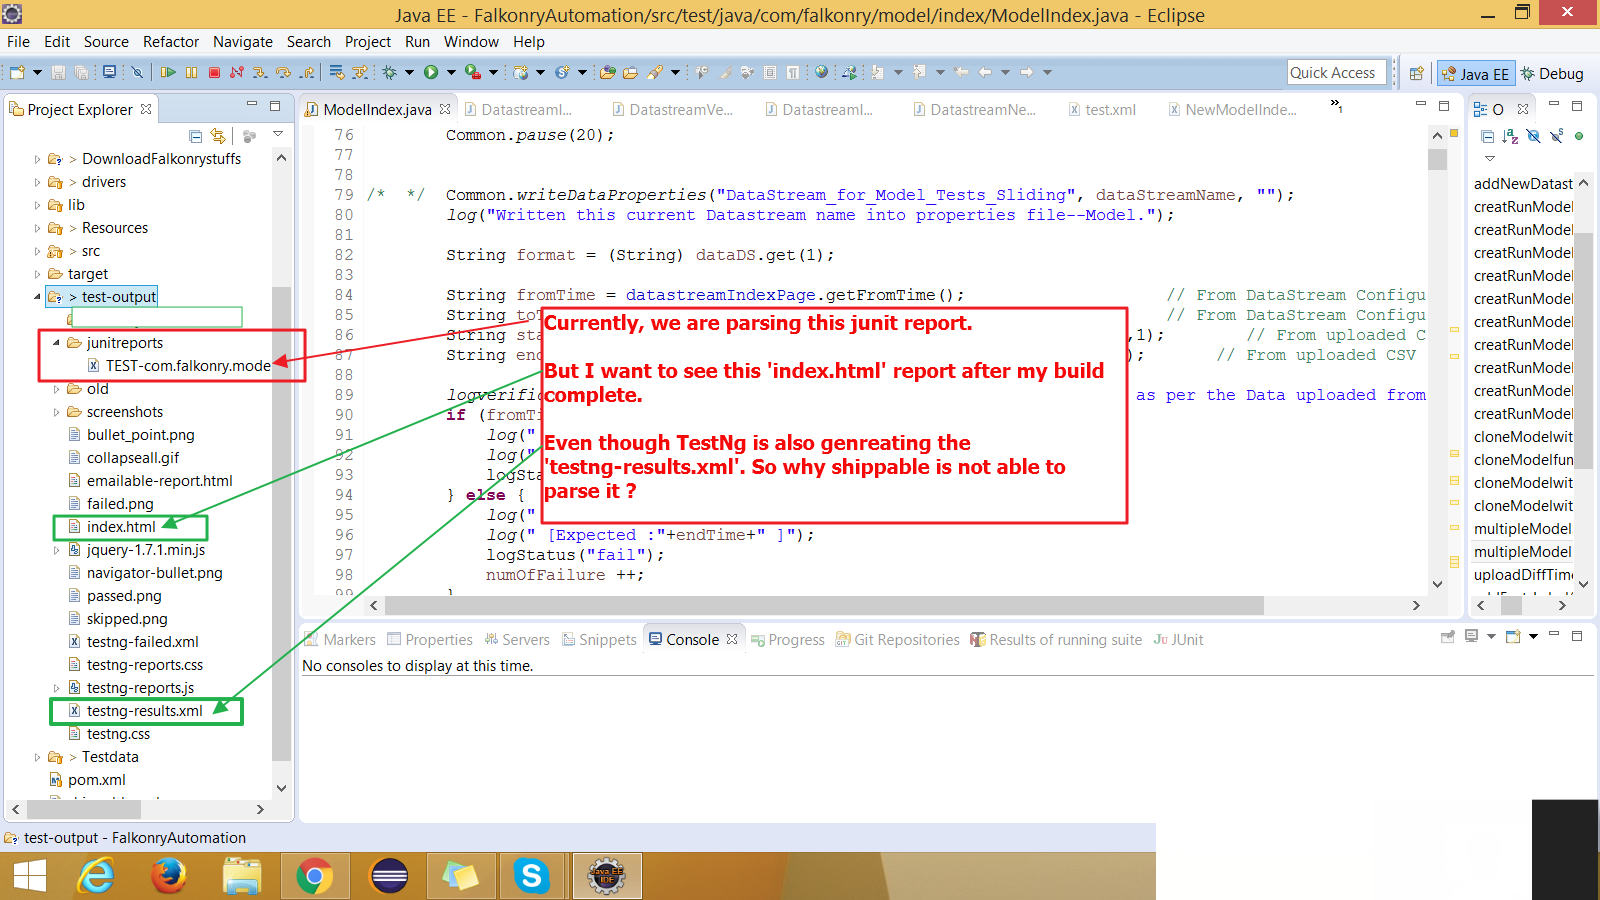This screenshot has width=1600, height=900.
Task: Open the Window menu
Action: 471,42
